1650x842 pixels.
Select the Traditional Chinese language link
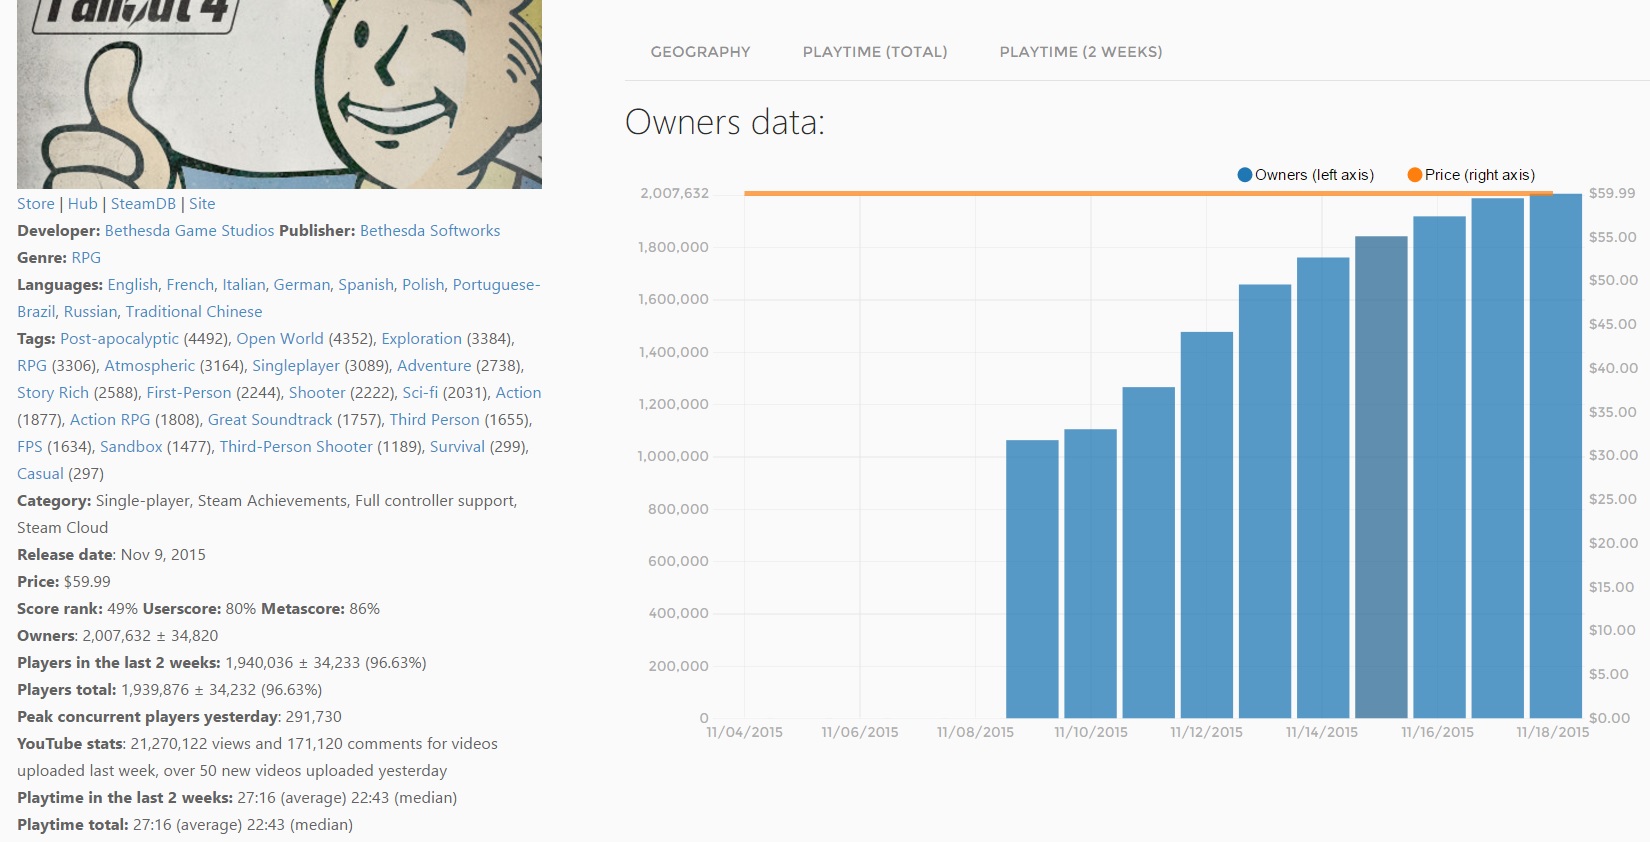[194, 312]
